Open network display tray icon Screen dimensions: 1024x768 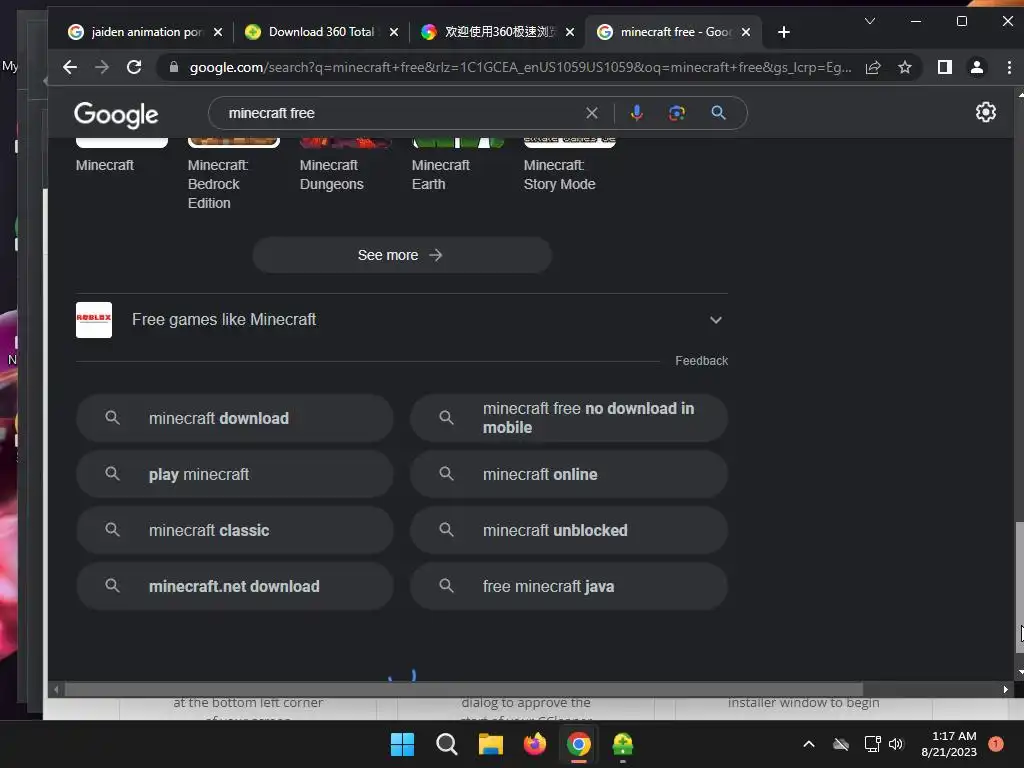[872, 744]
